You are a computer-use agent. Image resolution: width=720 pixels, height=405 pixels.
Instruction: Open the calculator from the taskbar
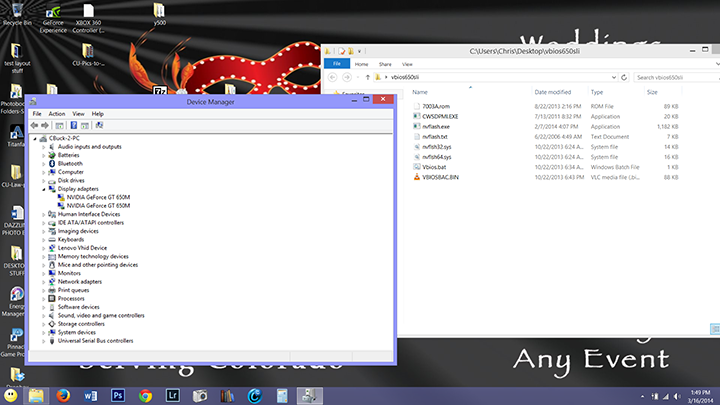[282, 395]
